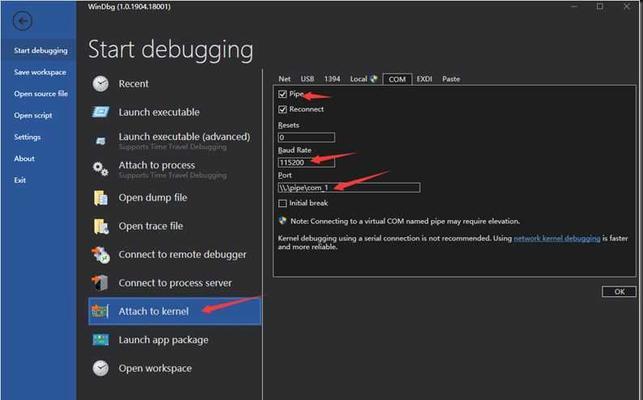Viewport: 643px width, 400px height.
Task: Click the Launch executable icon
Action: point(100,112)
